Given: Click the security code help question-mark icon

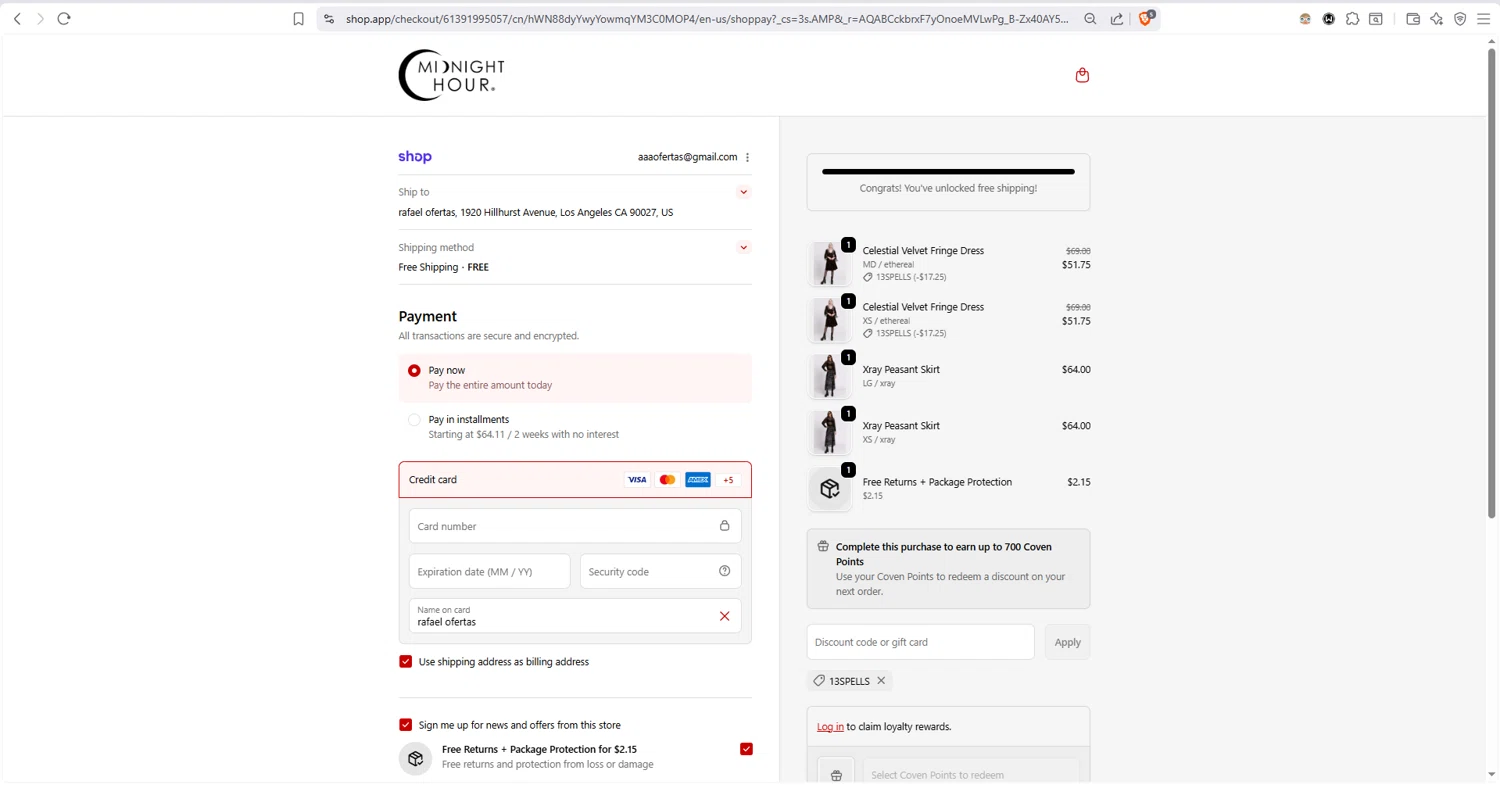Looking at the screenshot, I should [x=725, y=571].
